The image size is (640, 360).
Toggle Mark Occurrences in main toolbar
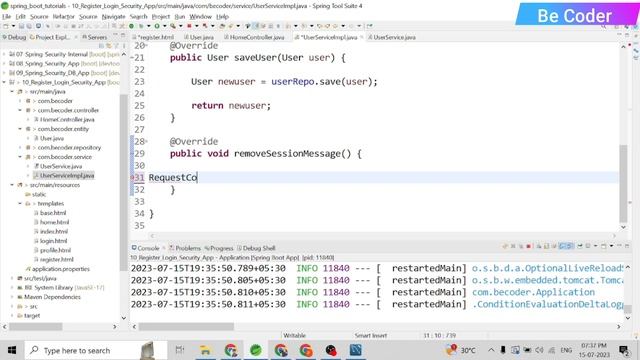(x=256, y=26)
